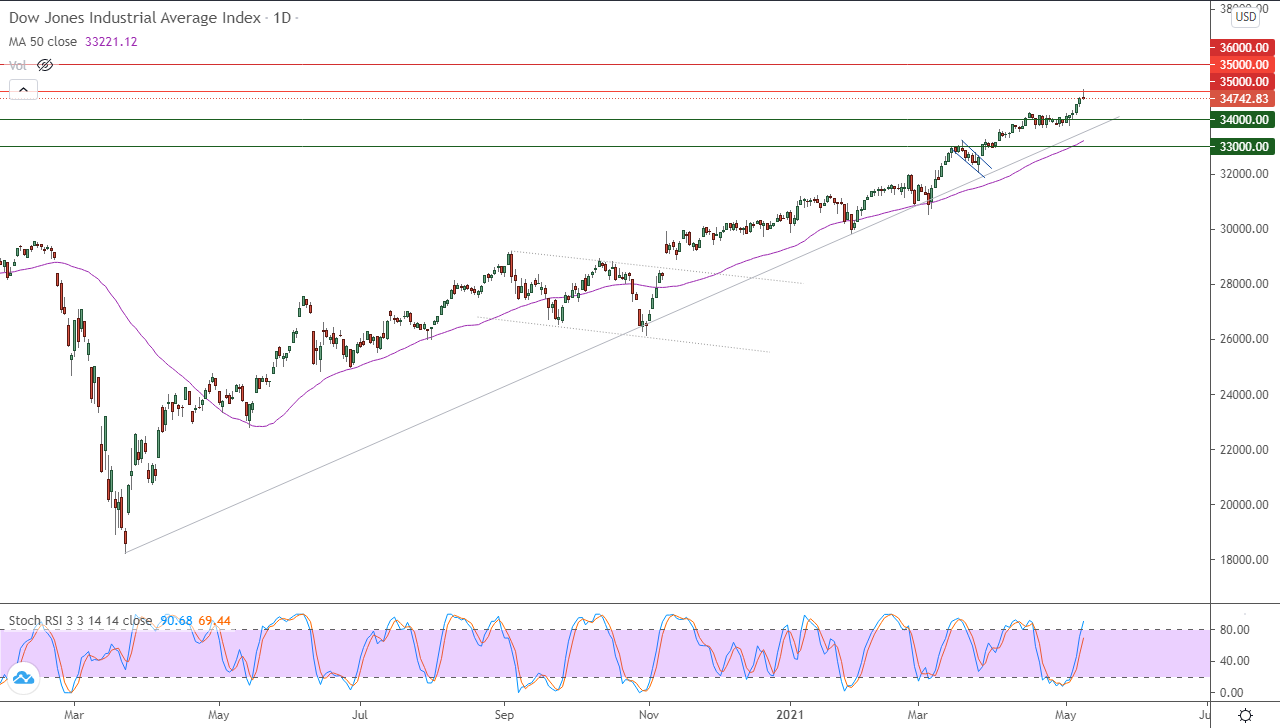The height and width of the screenshot is (728, 1280).
Task: Click the 18000.00 price axis value
Action: [x=1243, y=560]
